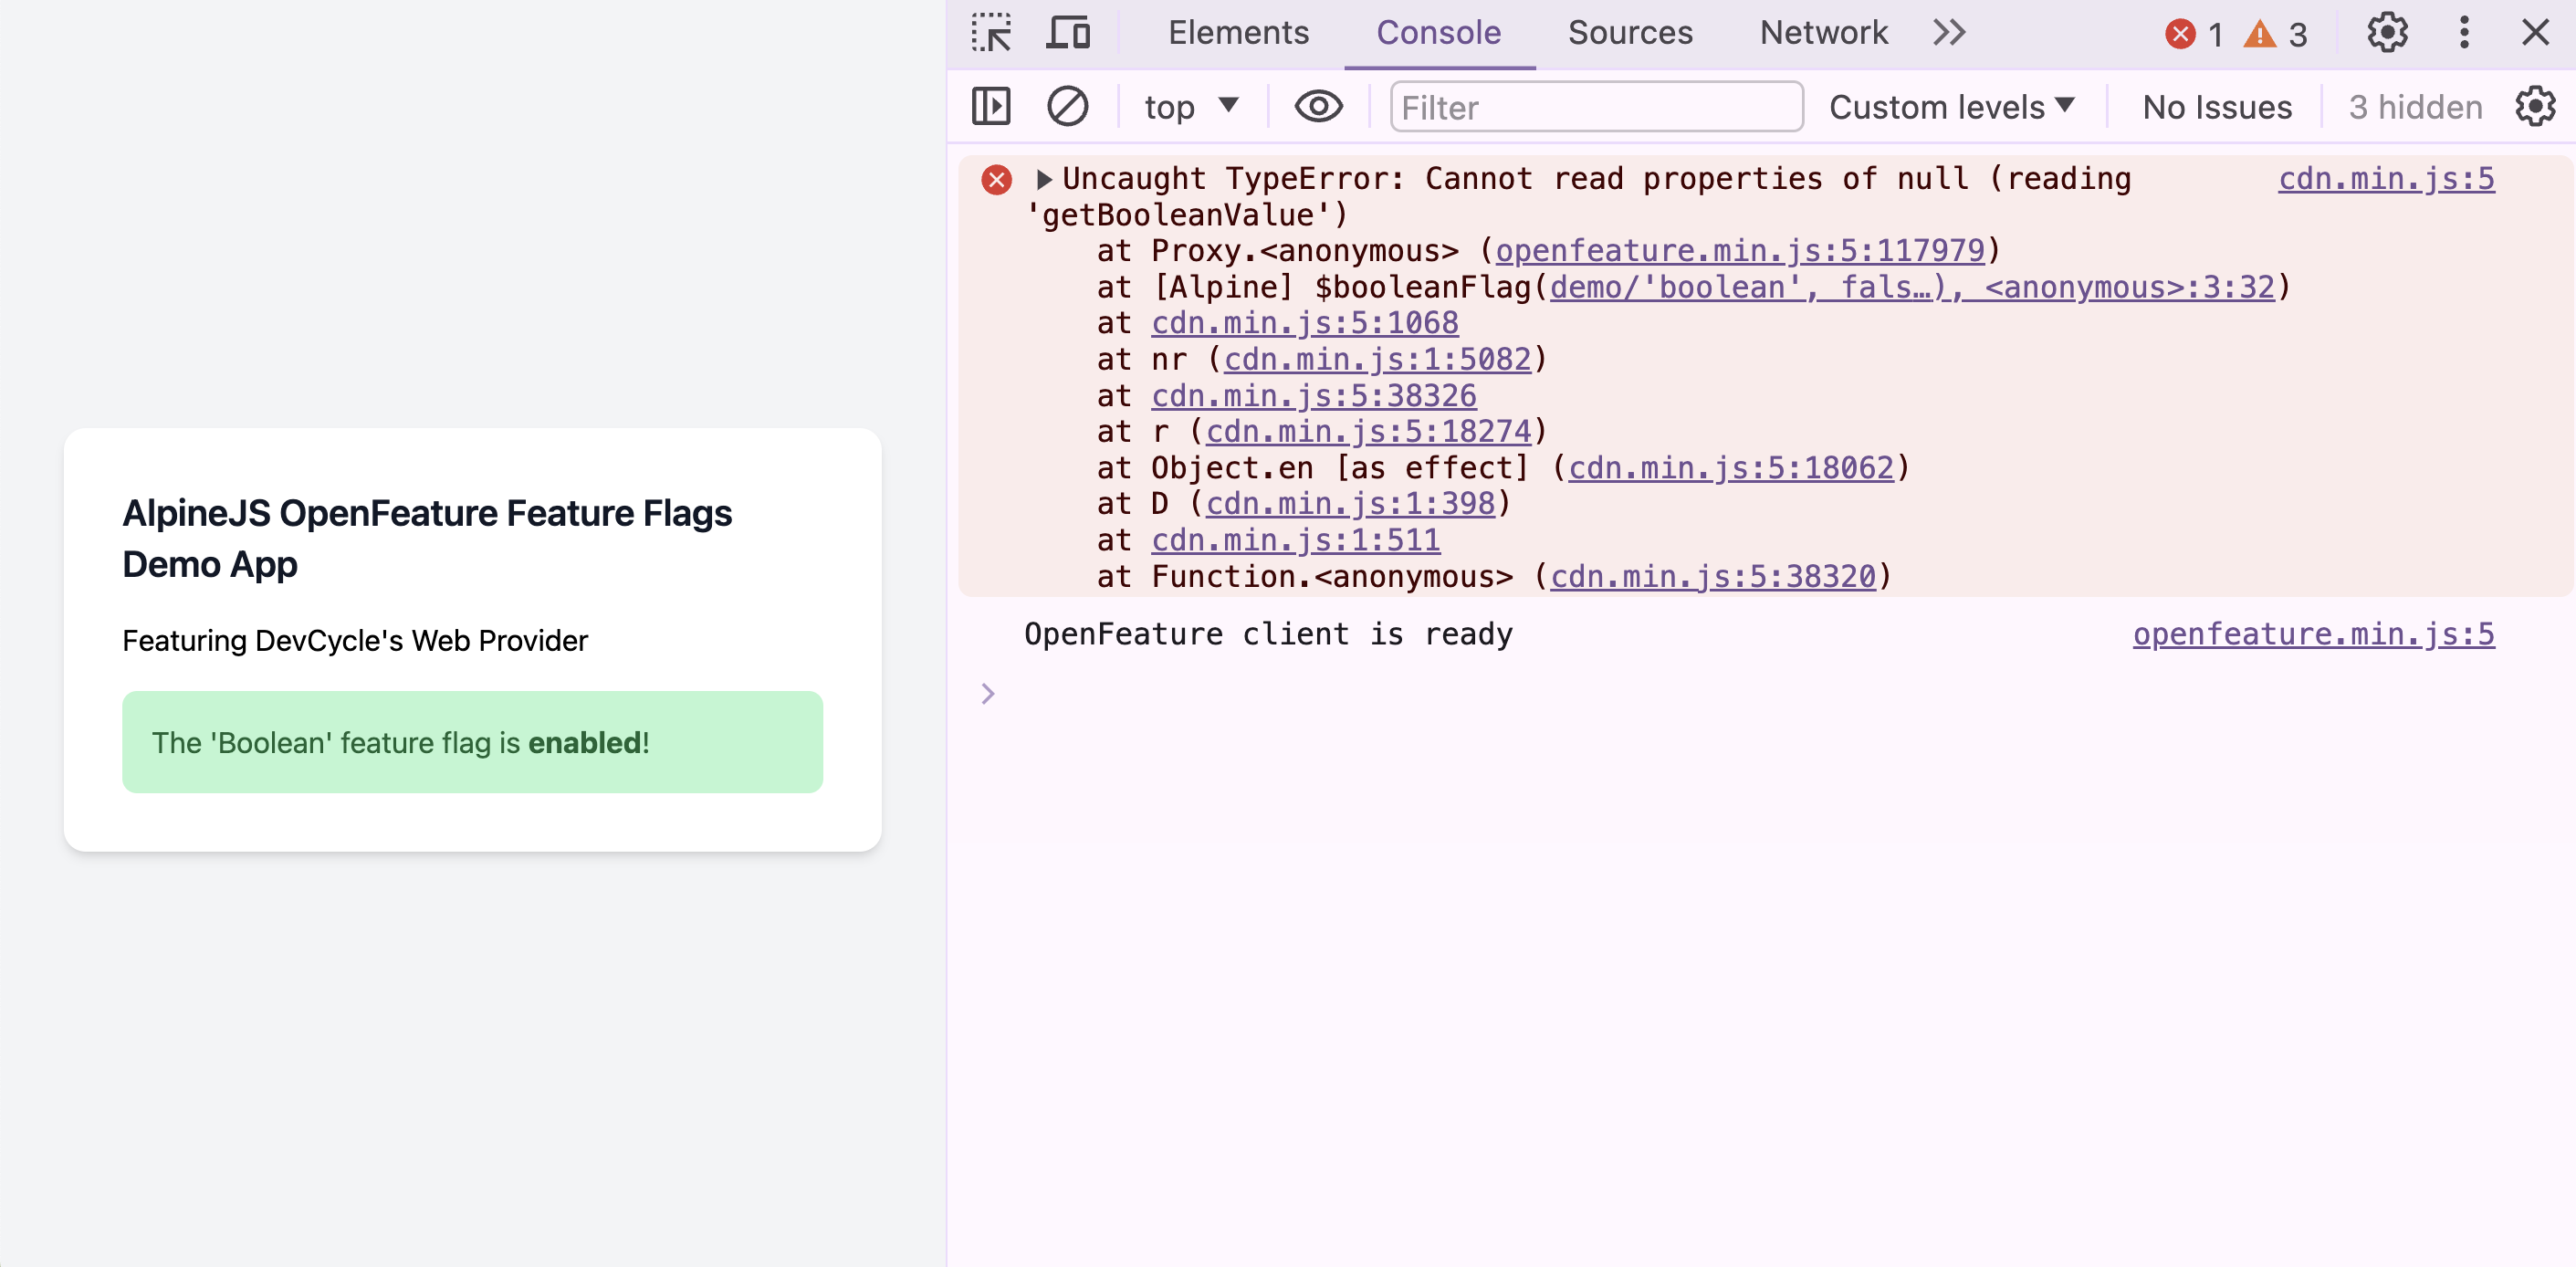Toggle the live expression eye icon

point(1318,106)
